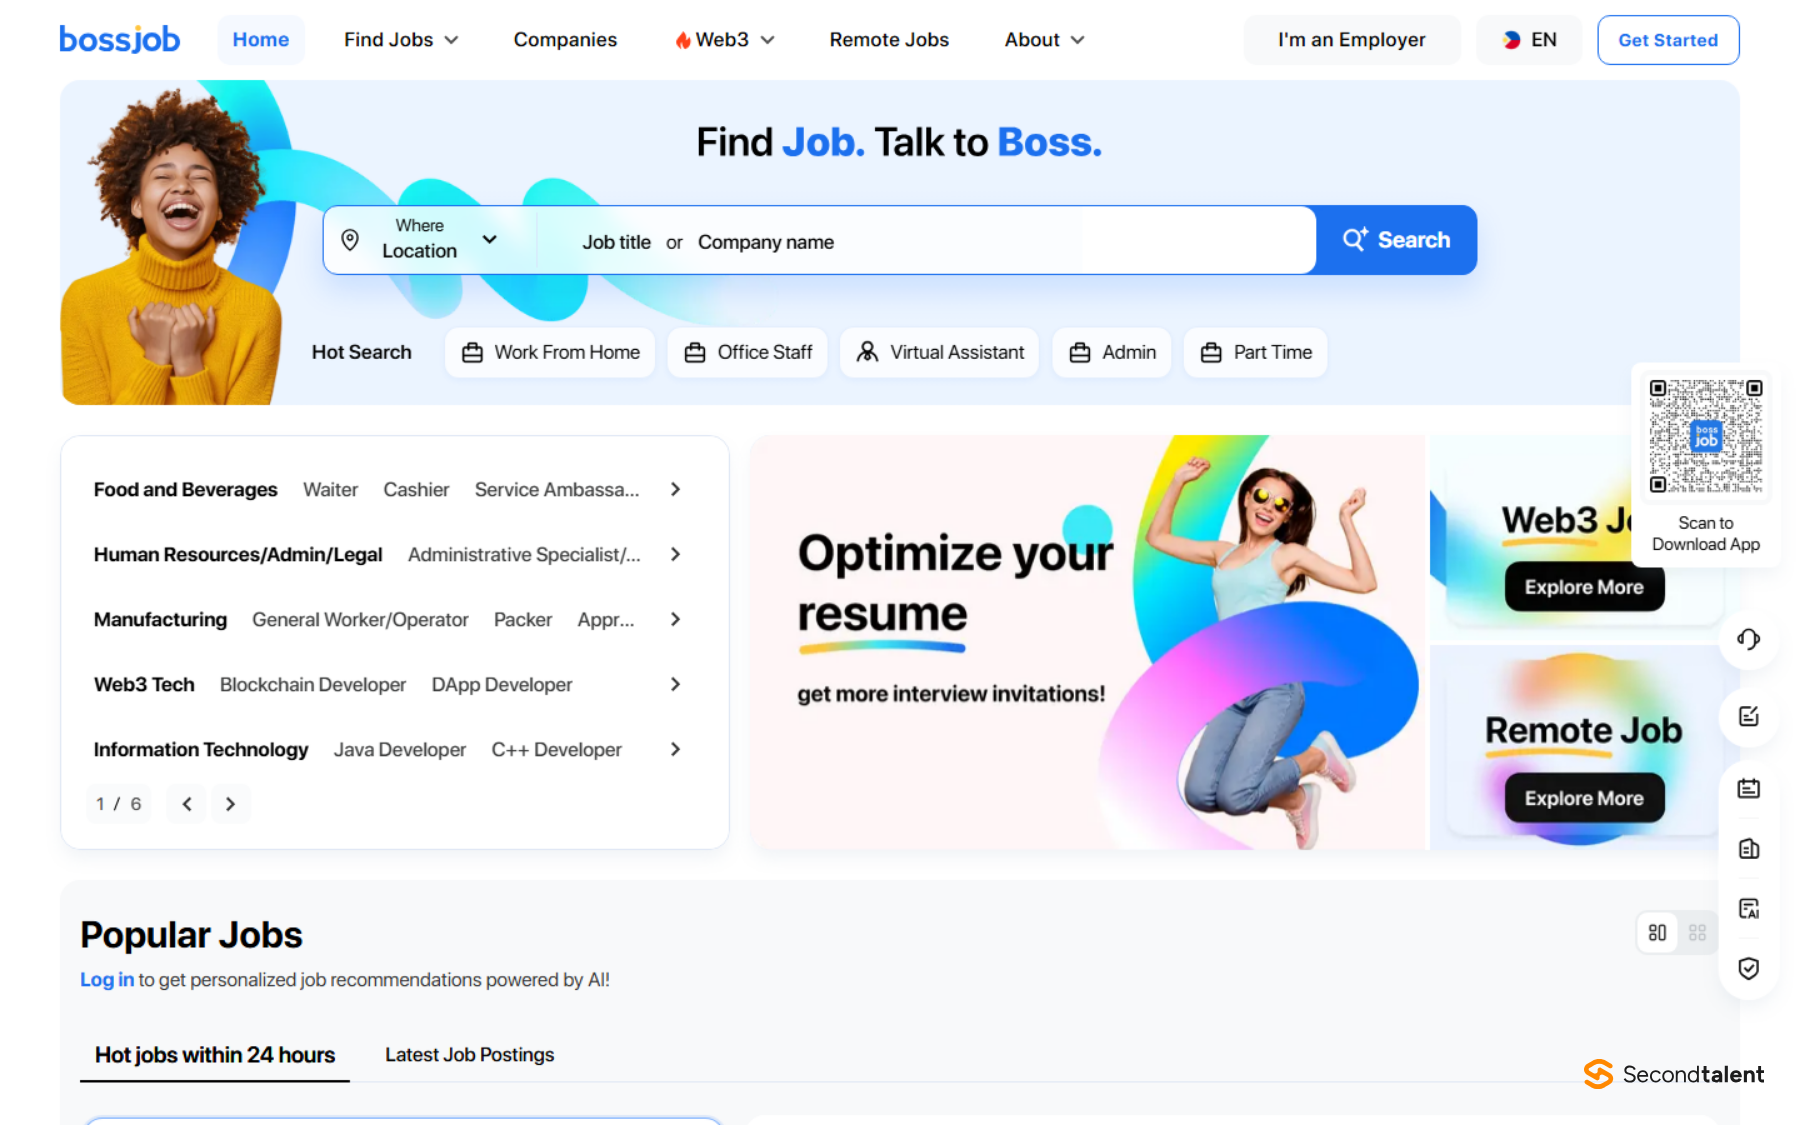
Task: Select the Admin hot search chip
Action: (x=1112, y=352)
